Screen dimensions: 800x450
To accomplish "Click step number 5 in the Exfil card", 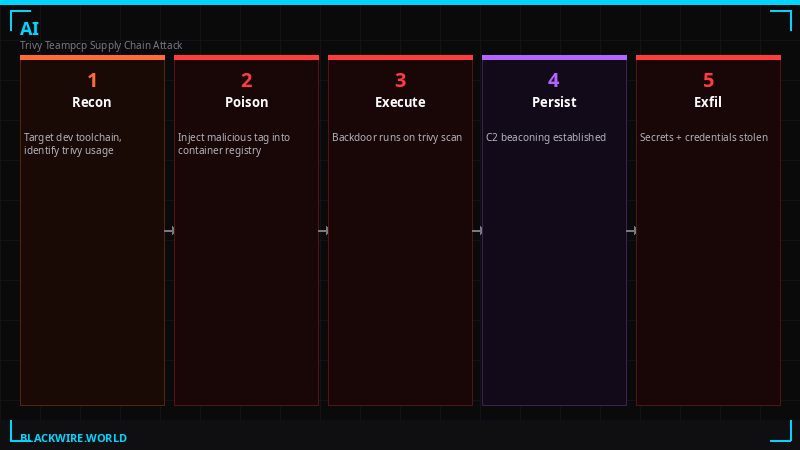I will [x=708, y=80].
